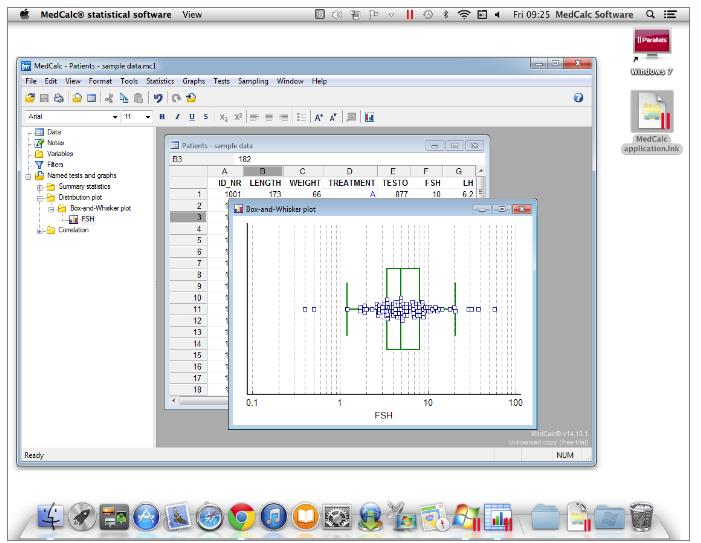The width and height of the screenshot is (701, 543).
Task: Open Chrome from the Dock
Action: coord(241,517)
